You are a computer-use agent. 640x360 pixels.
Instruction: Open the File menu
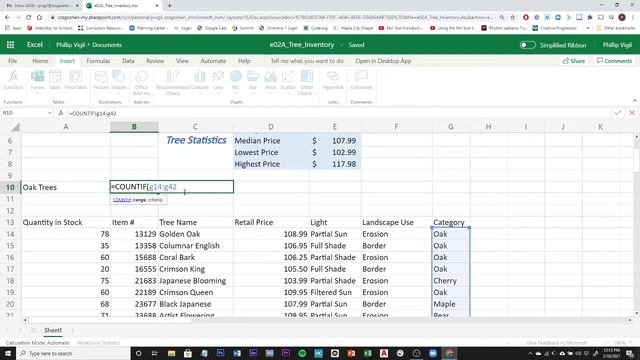[13, 61]
